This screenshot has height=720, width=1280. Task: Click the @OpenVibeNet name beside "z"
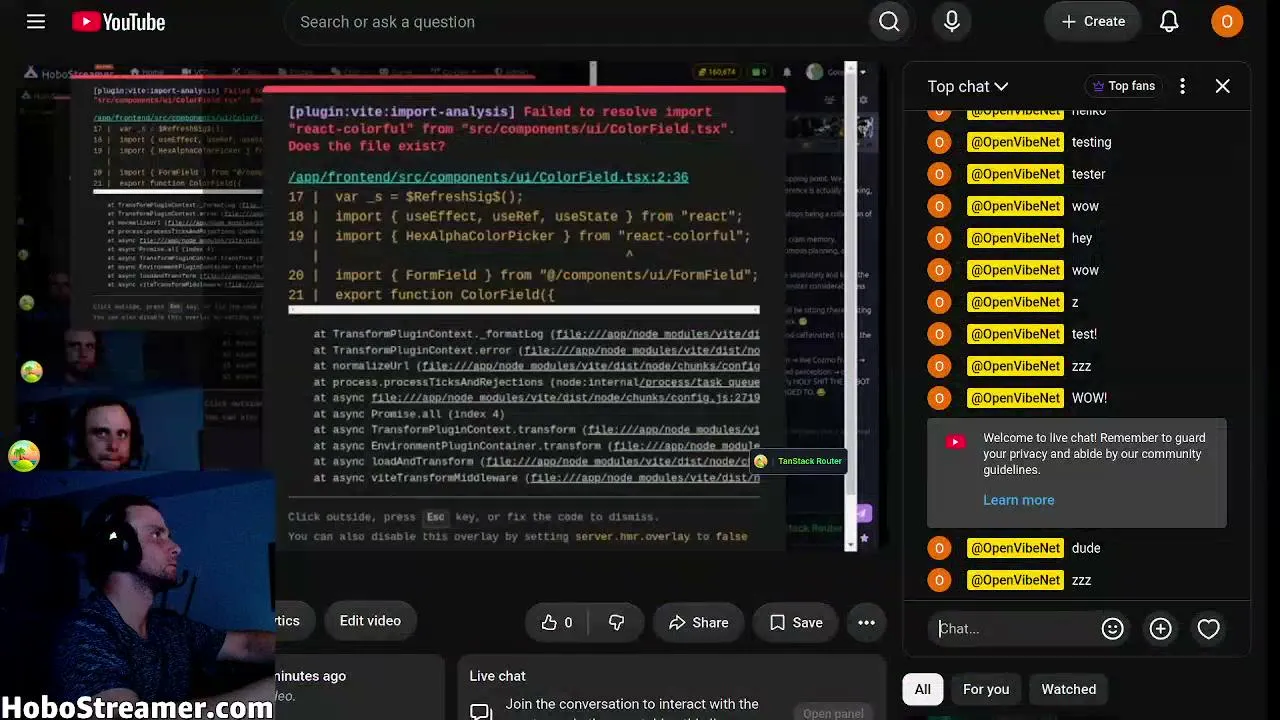pyautogui.click(x=1015, y=302)
